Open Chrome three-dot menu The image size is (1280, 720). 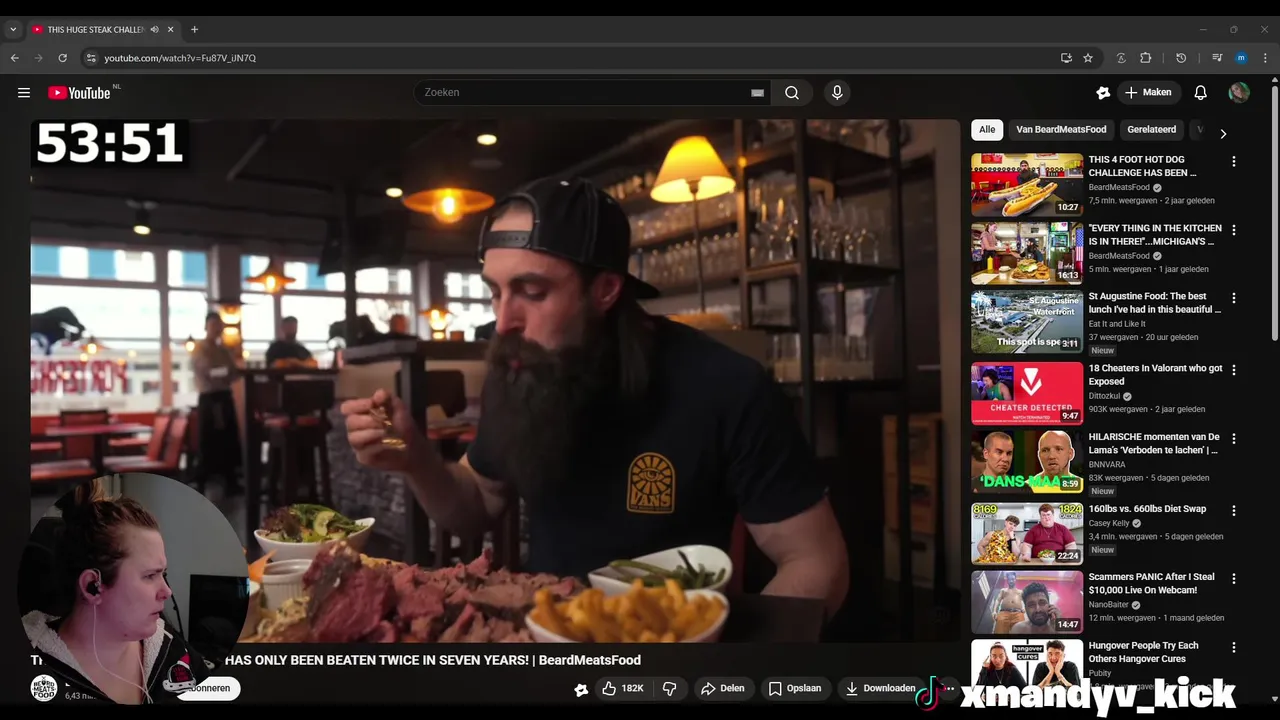(x=1265, y=58)
